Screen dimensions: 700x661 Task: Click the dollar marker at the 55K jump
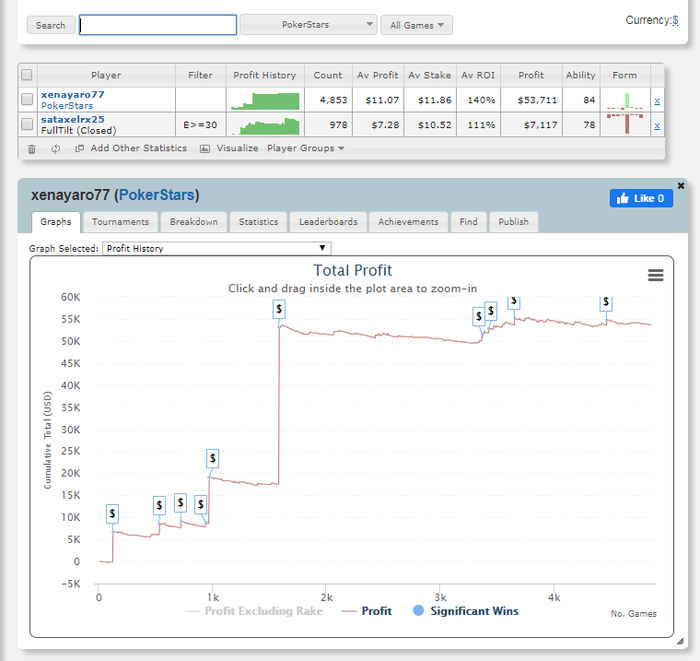pos(279,309)
